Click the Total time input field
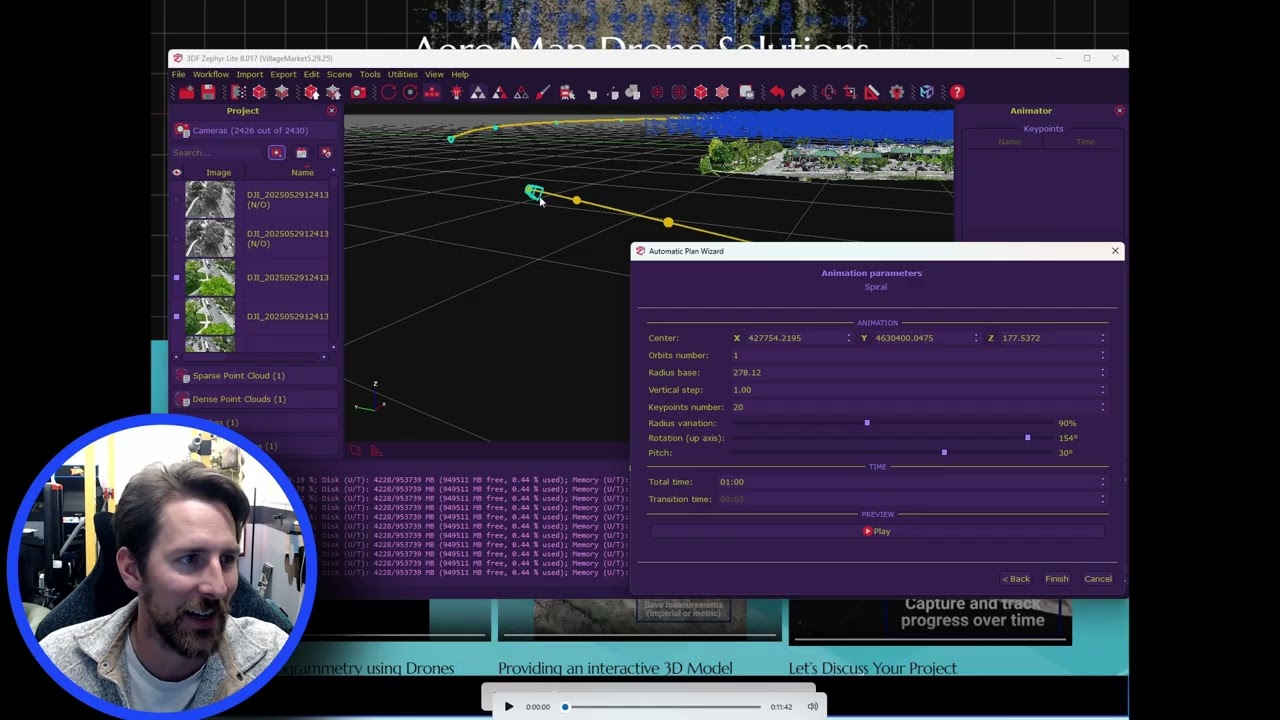This screenshot has height=720, width=1280. (908, 482)
